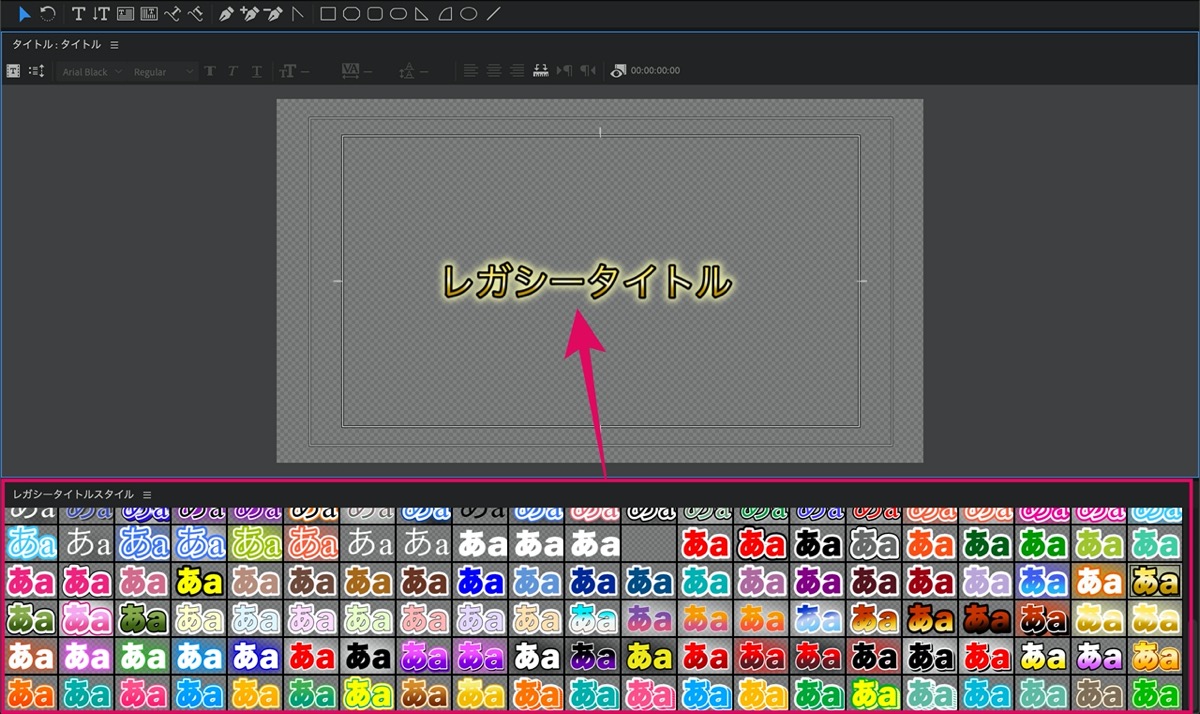Toggle bold text formatting
Screen dimensions: 1200x714
pos(210,71)
